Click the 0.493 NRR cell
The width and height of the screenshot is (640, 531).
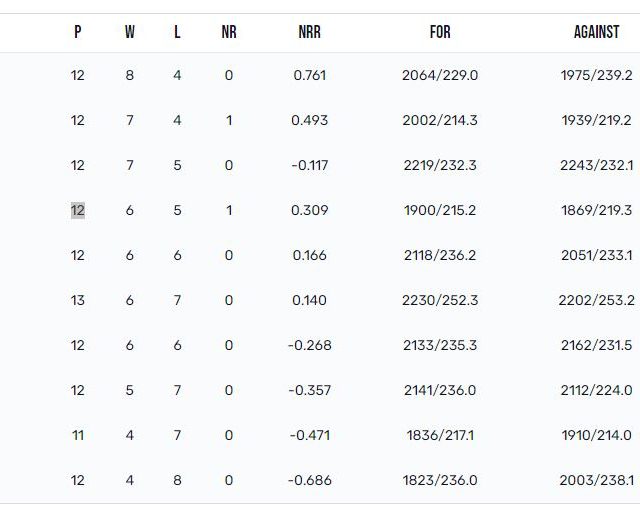point(309,120)
